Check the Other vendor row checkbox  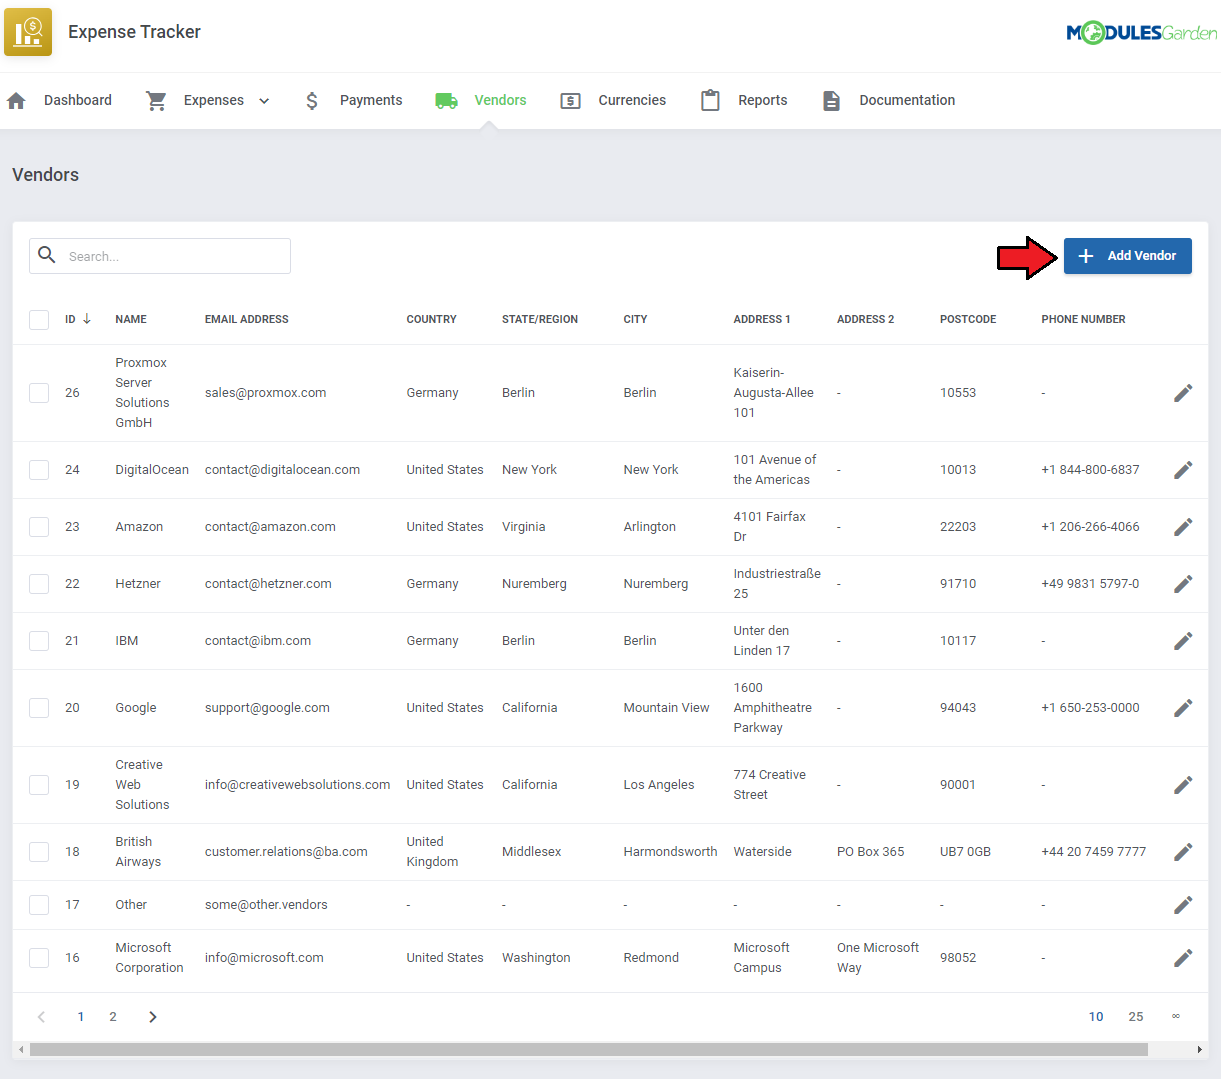click(39, 905)
